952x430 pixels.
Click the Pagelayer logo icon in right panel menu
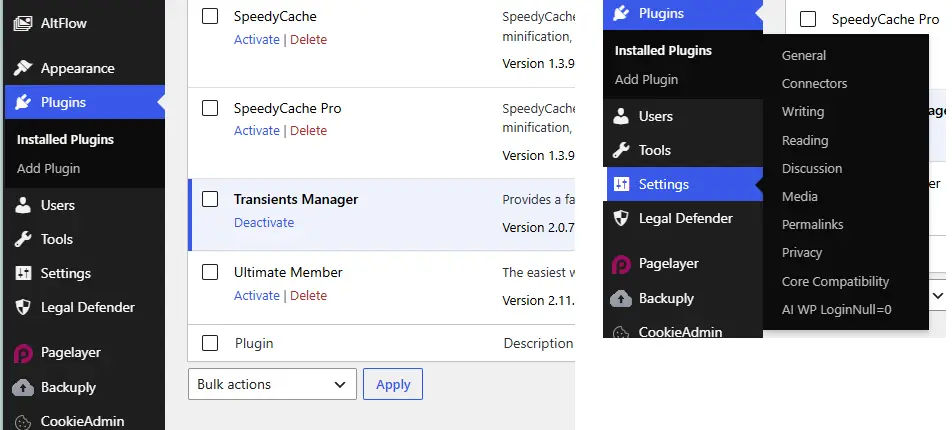[x=621, y=264]
